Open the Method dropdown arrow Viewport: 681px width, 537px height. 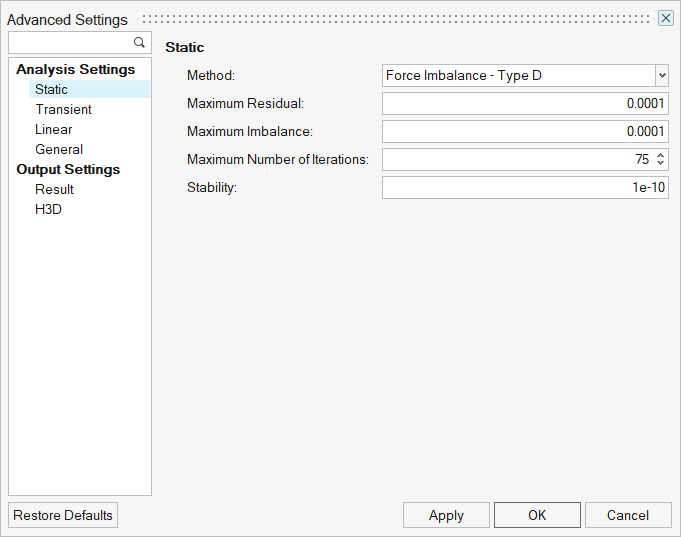click(x=661, y=76)
